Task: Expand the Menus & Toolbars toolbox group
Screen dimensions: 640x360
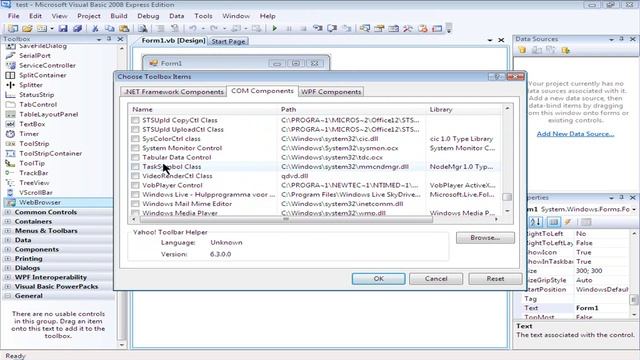Action: pos(7,231)
